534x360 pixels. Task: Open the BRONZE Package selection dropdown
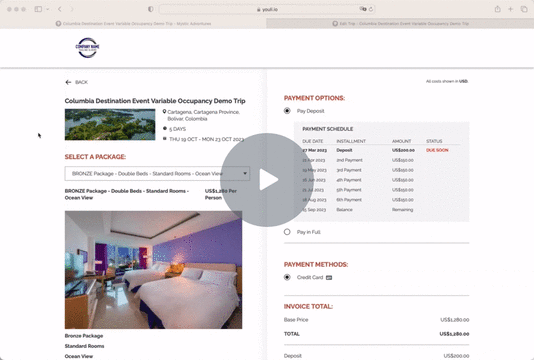(x=157, y=174)
